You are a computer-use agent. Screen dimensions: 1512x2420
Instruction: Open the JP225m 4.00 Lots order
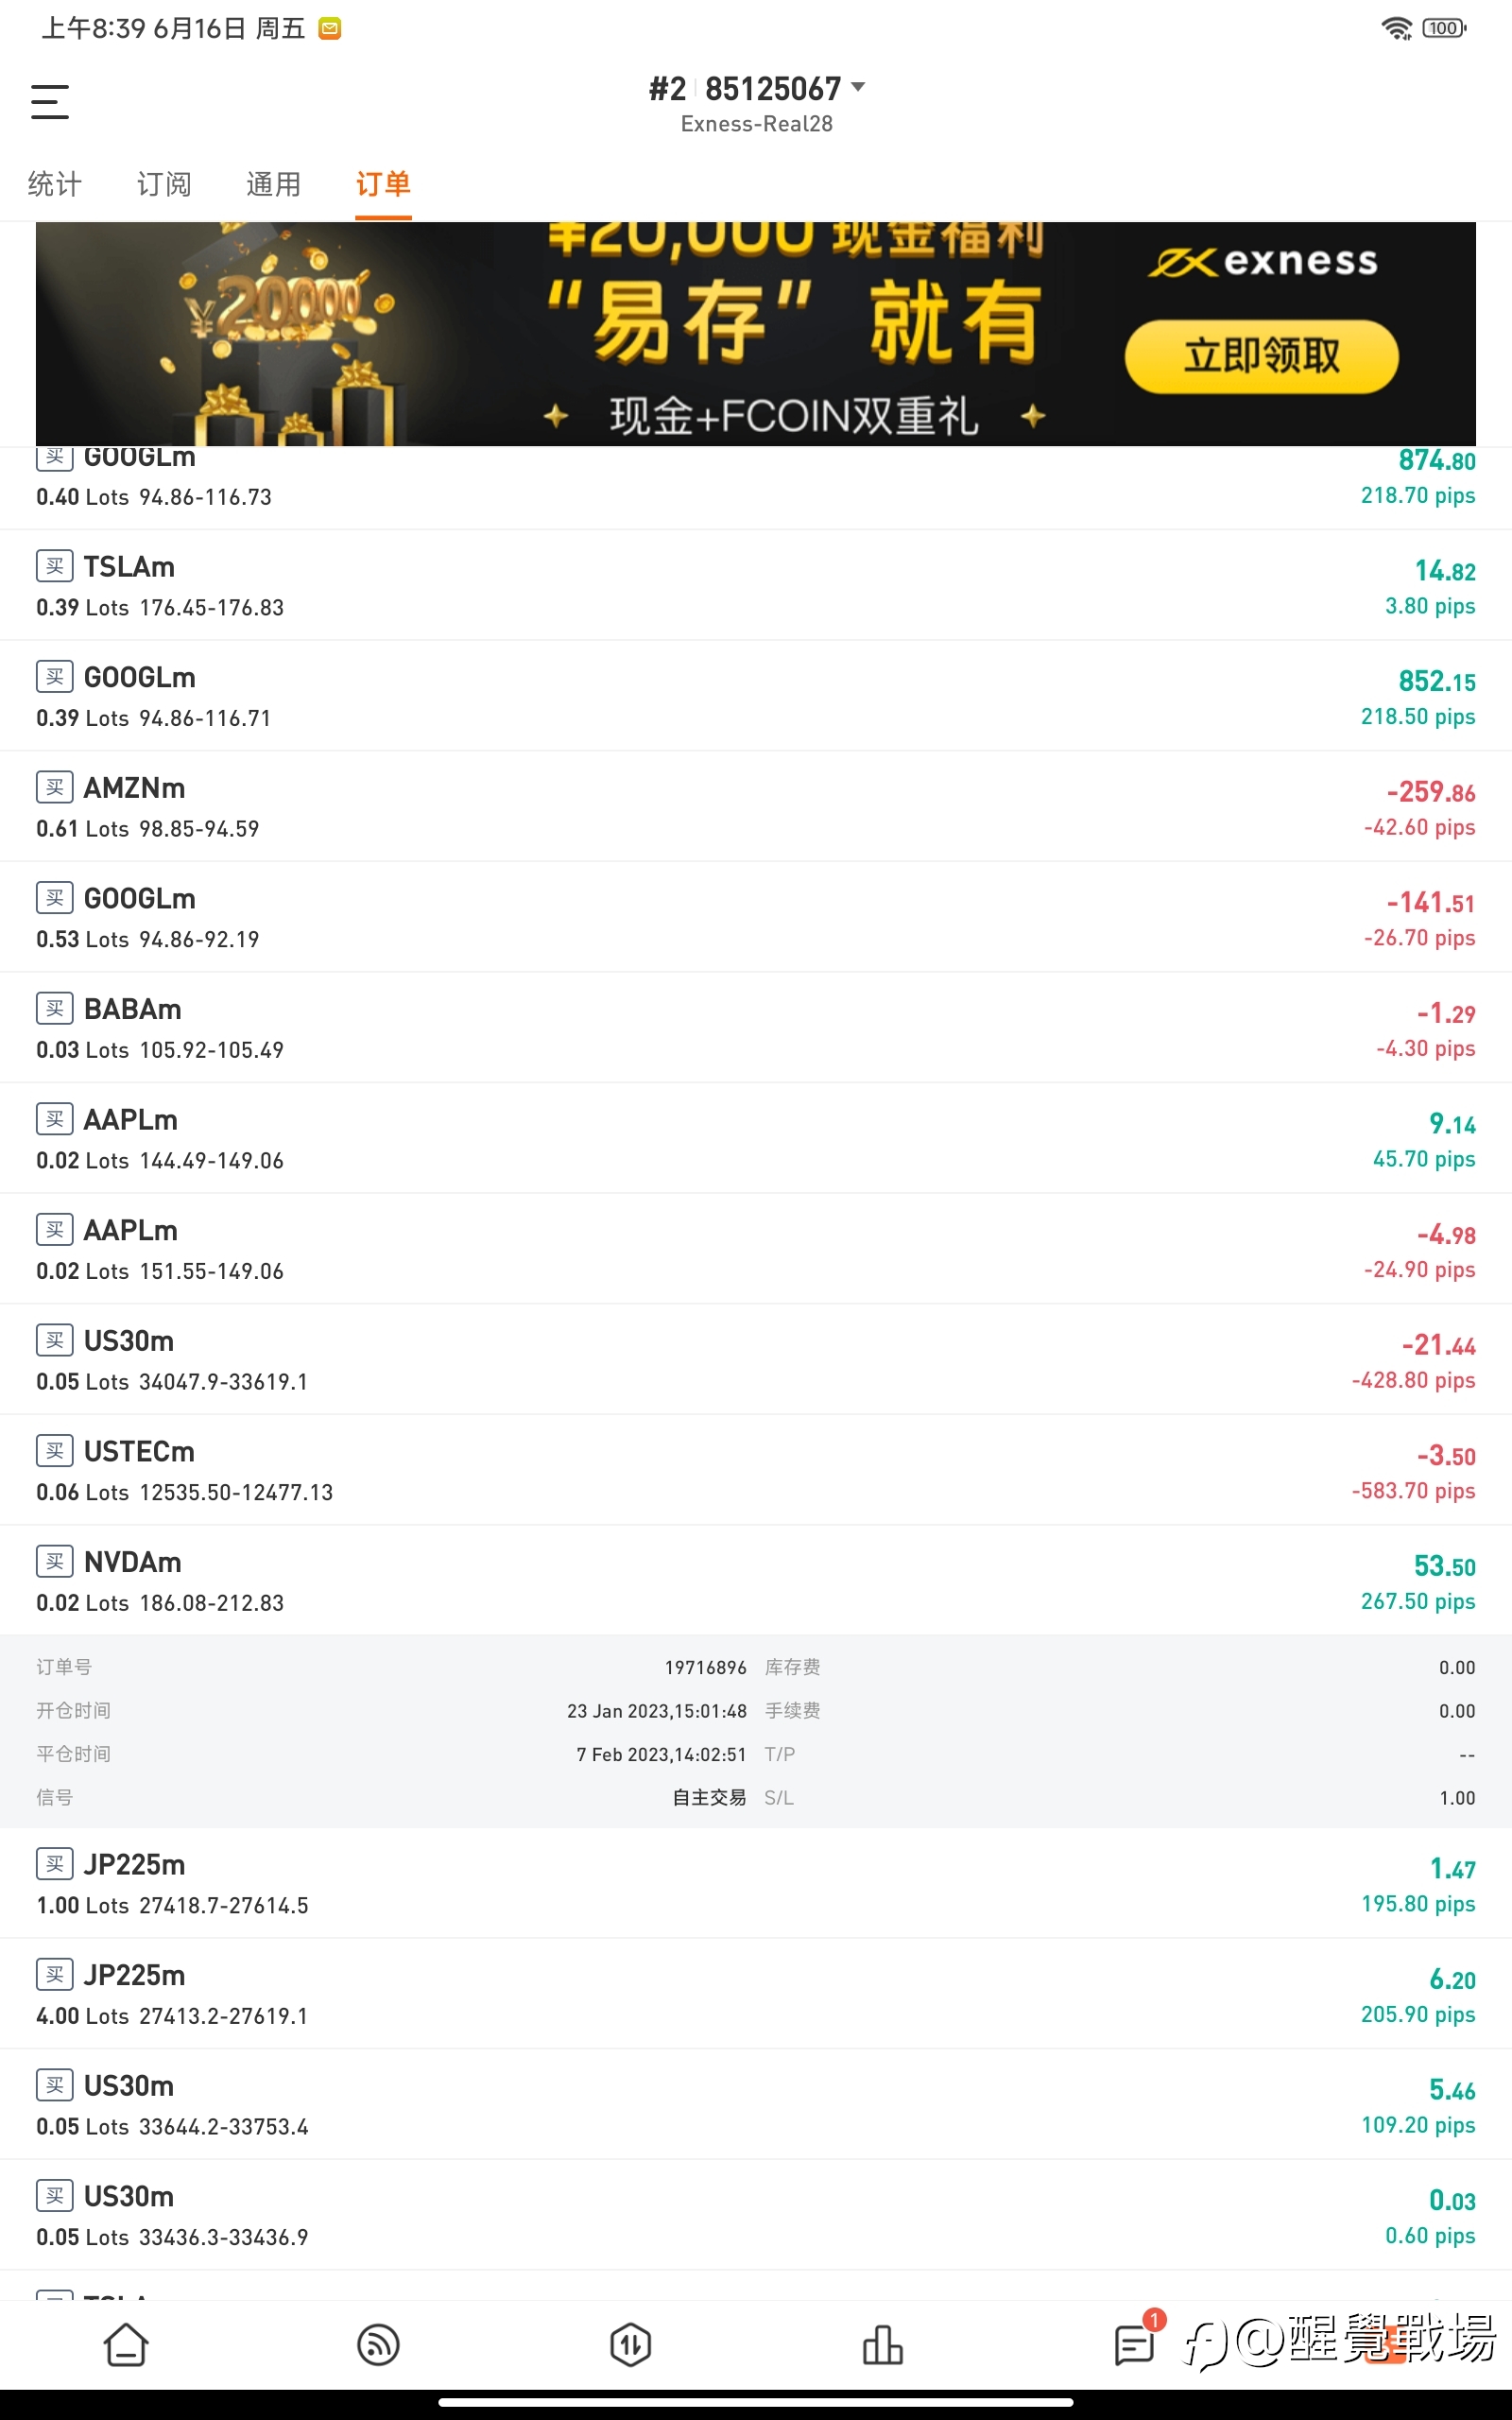pos(756,1993)
